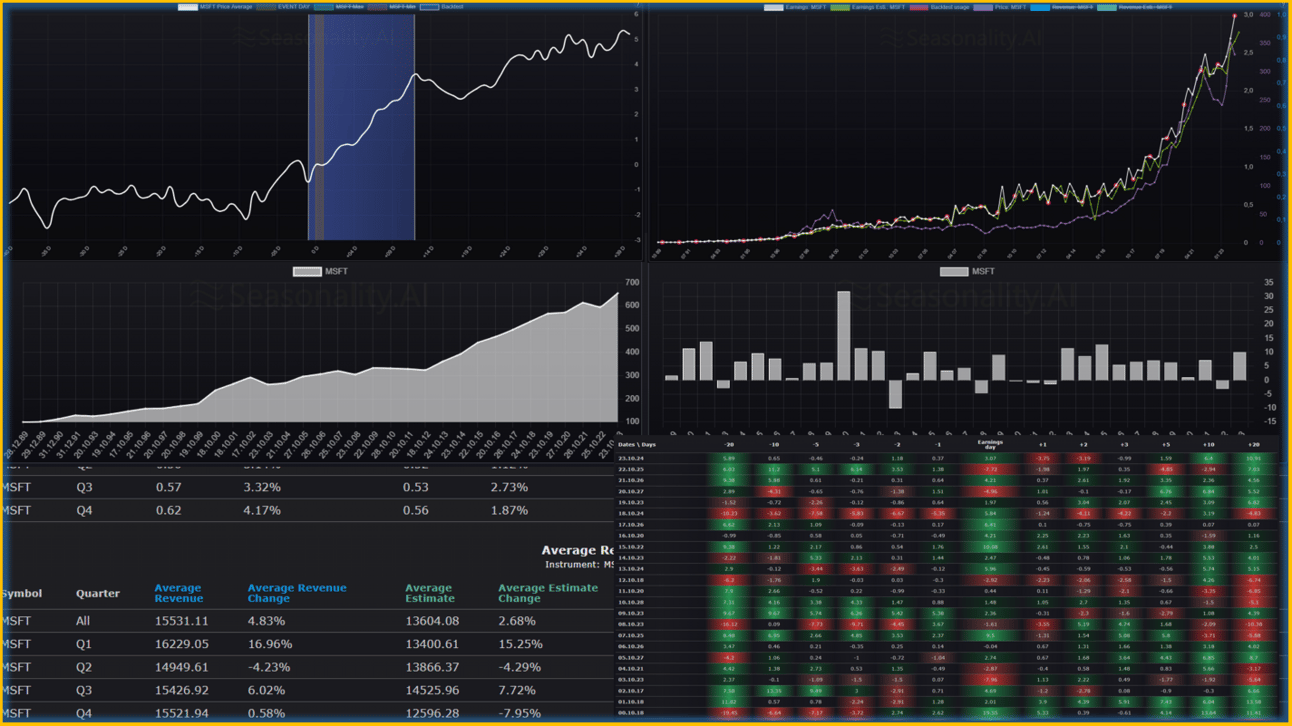Select the 14949.61 average revenue cell
This screenshot has width=1292, height=726.
point(182,667)
